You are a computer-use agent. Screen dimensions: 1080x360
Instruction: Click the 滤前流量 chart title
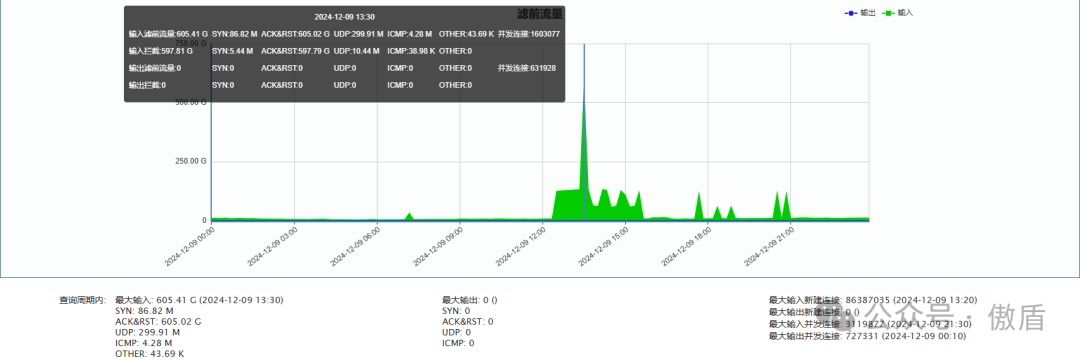point(540,14)
